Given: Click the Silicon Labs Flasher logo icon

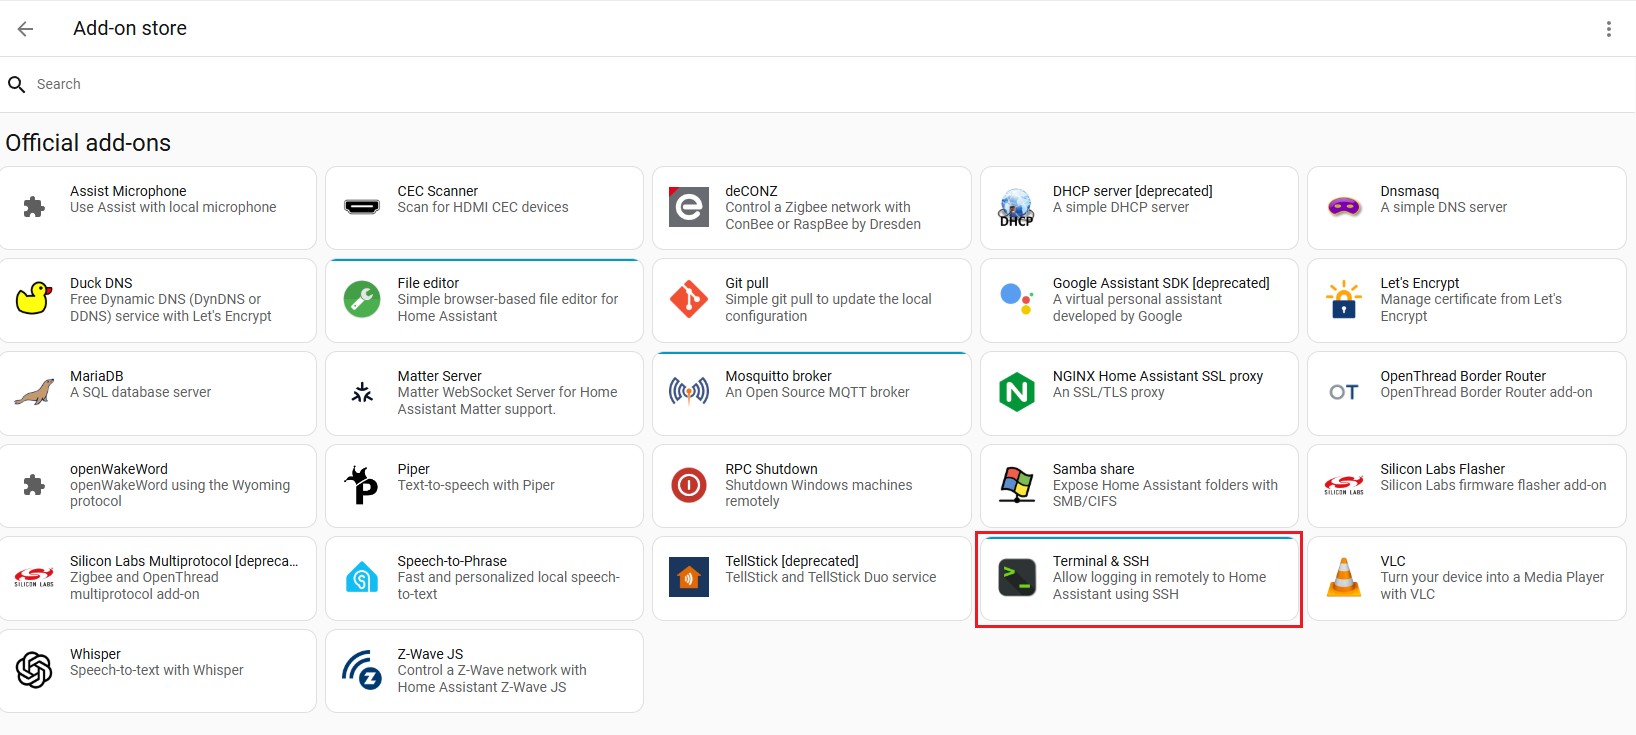Looking at the screenshot, I should click(x=1344, y=485).
